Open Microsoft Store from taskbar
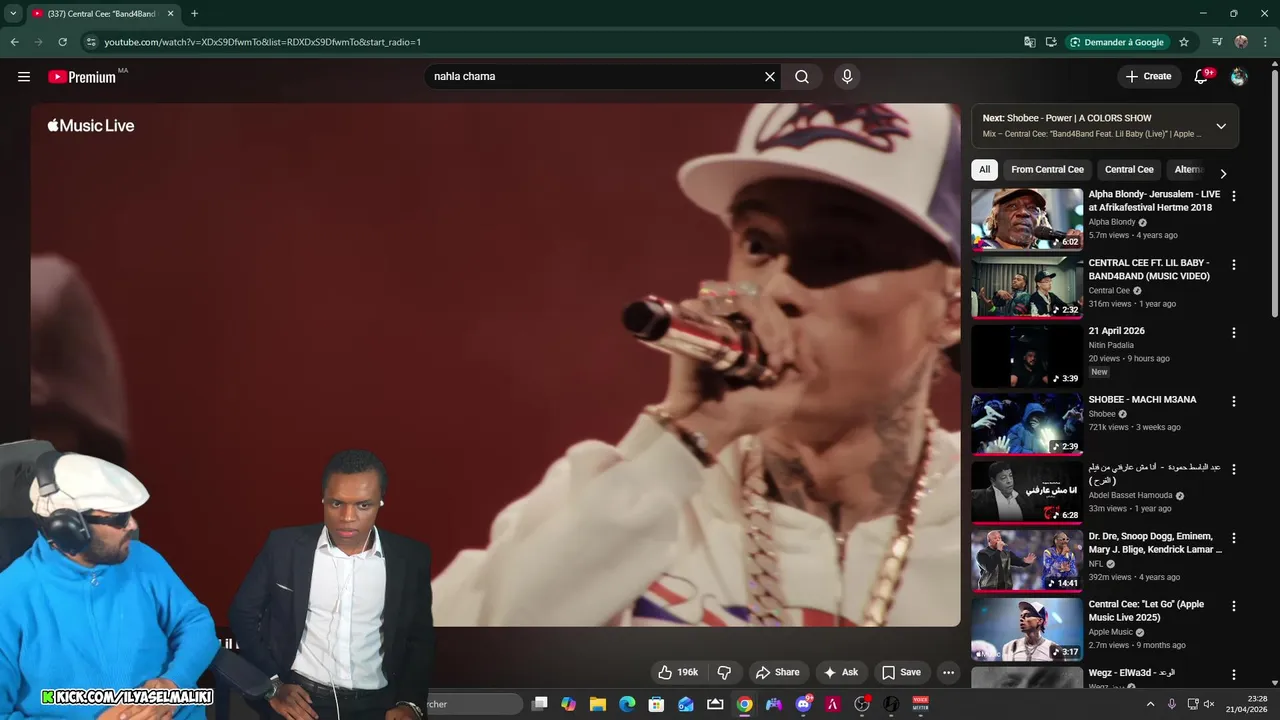Screen dimensions: 1280x720 (x=656, y=704)
